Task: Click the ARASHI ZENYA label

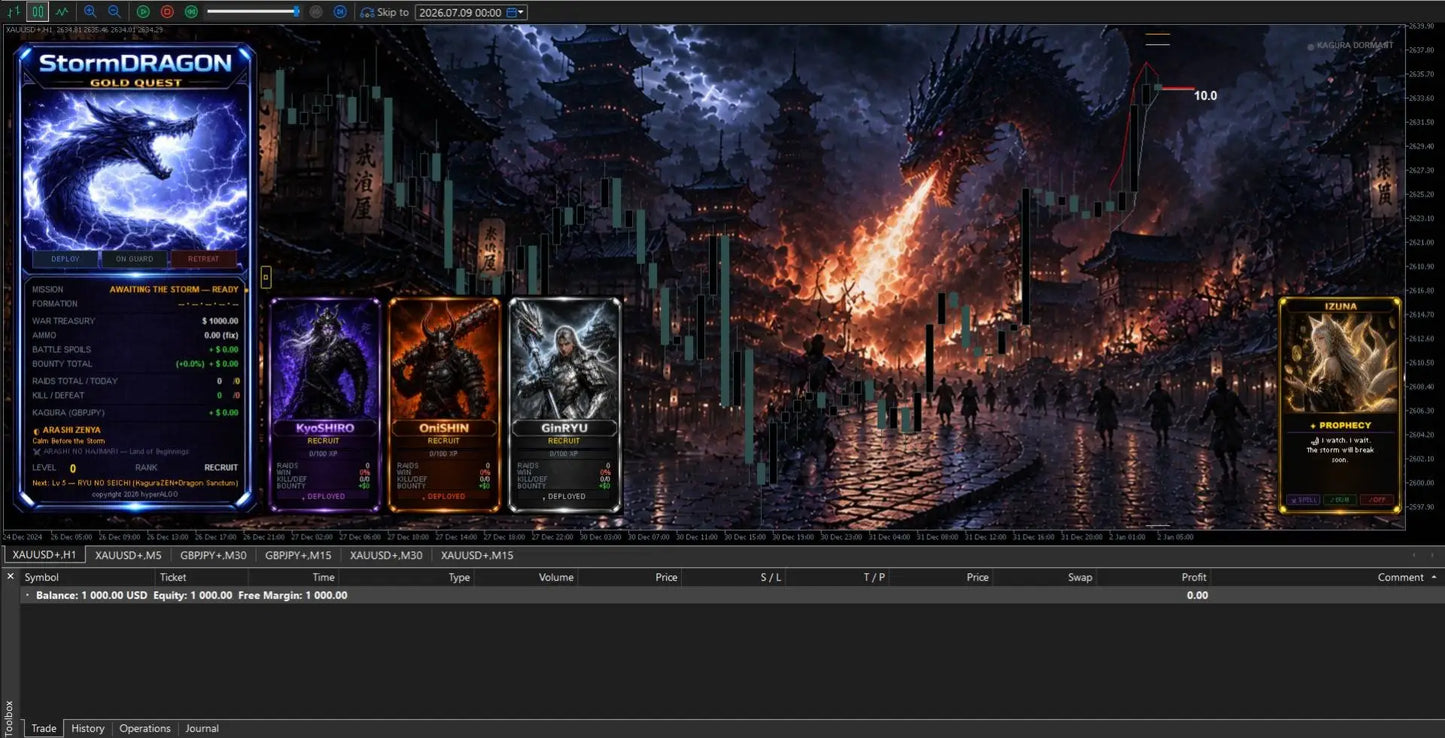Action: (72, 429)
